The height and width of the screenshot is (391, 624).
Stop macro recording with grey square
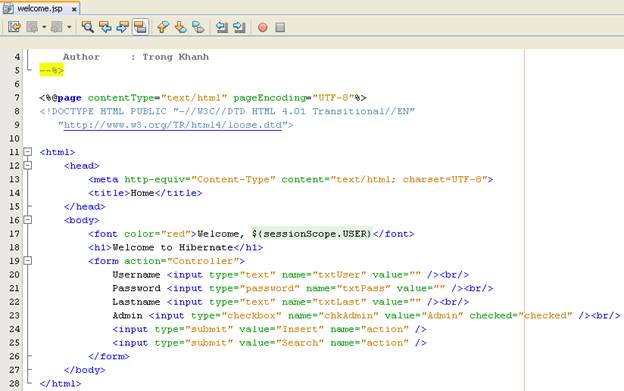(x=280, y=27)
